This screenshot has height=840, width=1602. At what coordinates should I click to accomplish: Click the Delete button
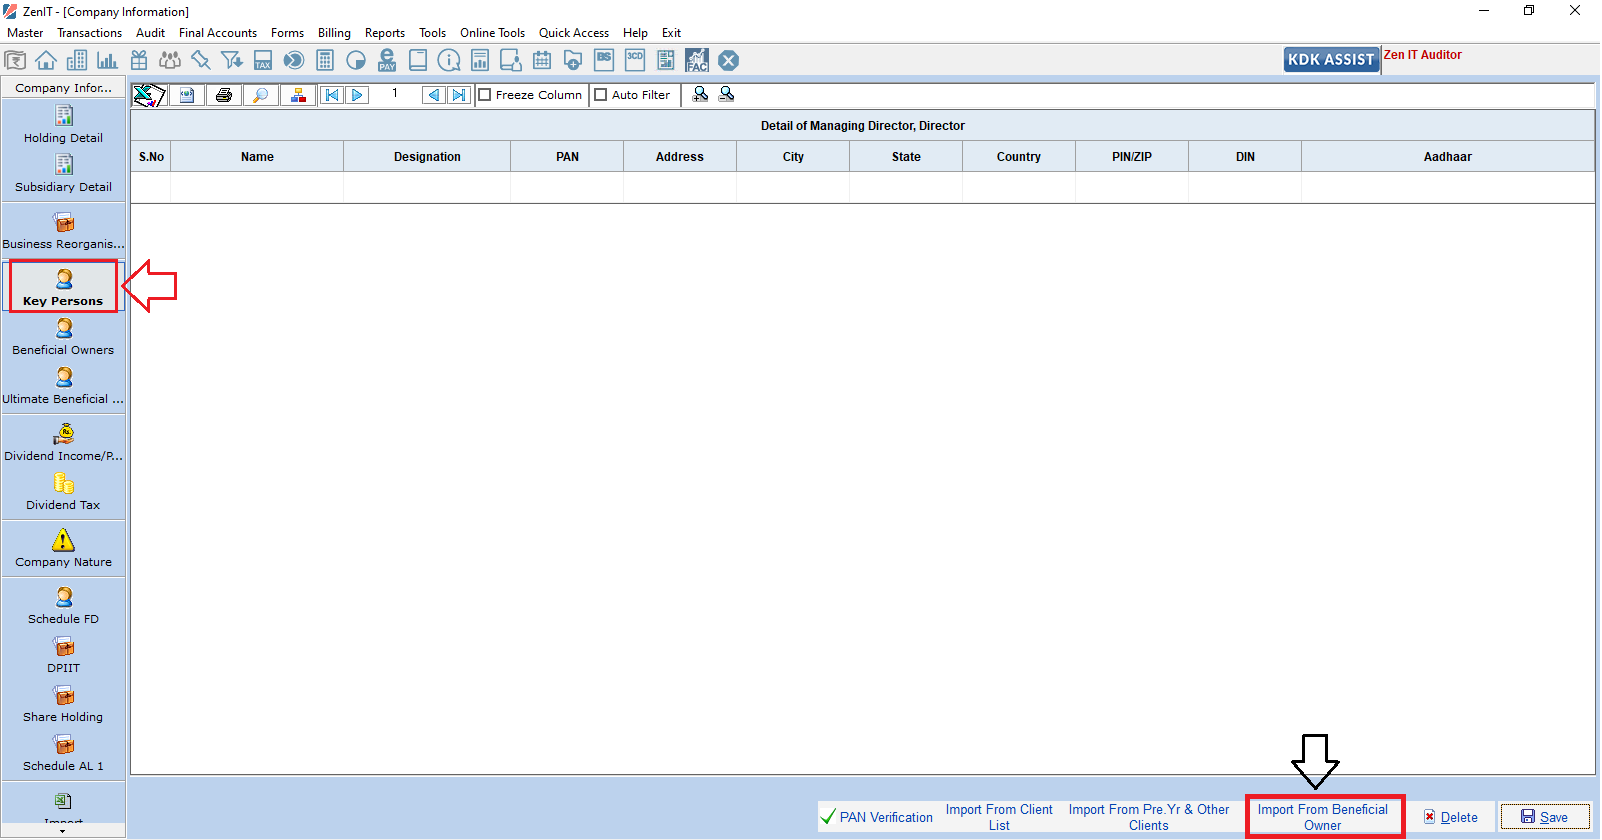click(1451, 817)
